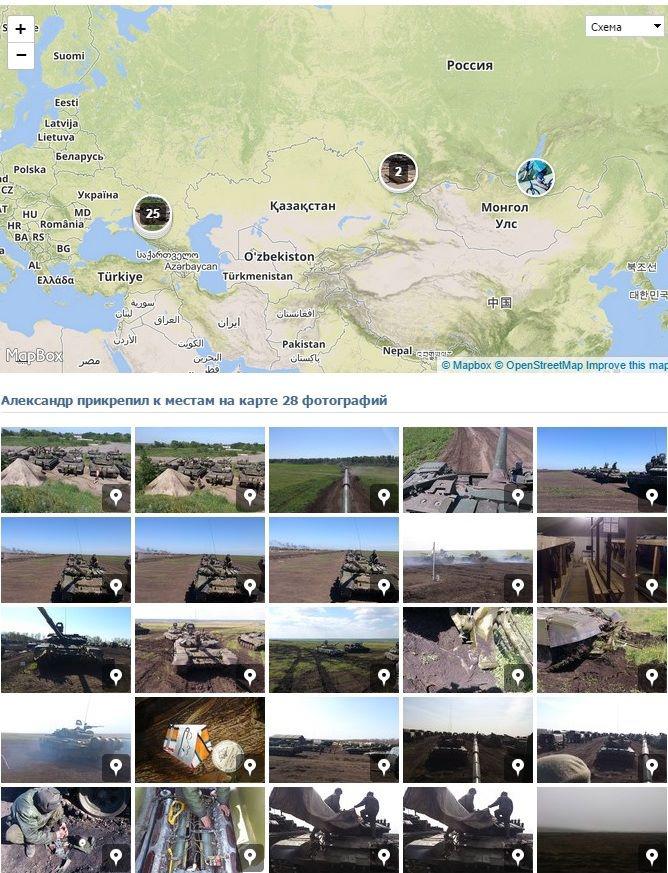Click location pin on the medal photo
Viewport: 668px width, 873px height.
[x=250, y=767]
